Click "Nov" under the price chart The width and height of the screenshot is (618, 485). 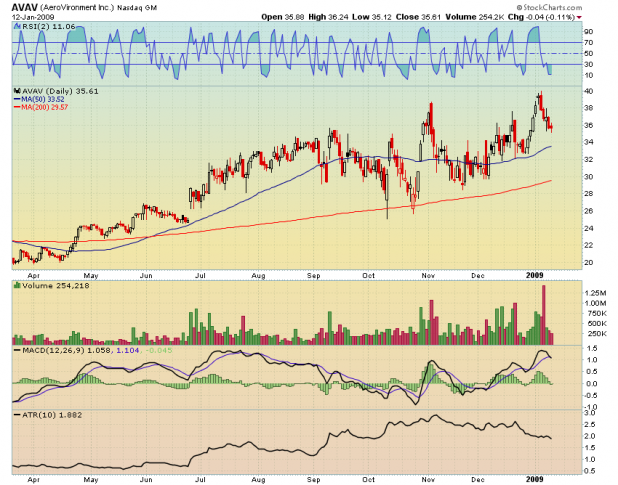[x=428, y=275]
